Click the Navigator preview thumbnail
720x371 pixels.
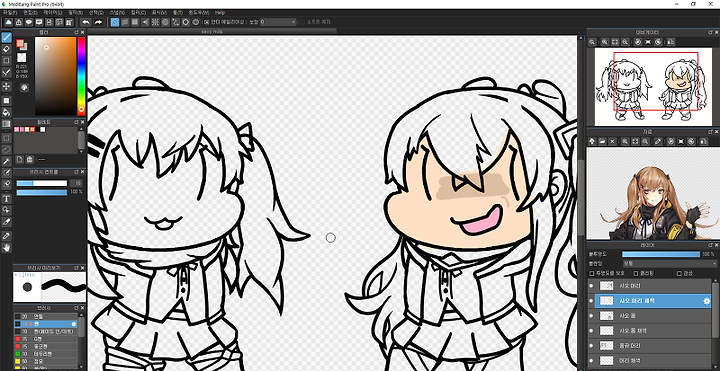(652, 87)
